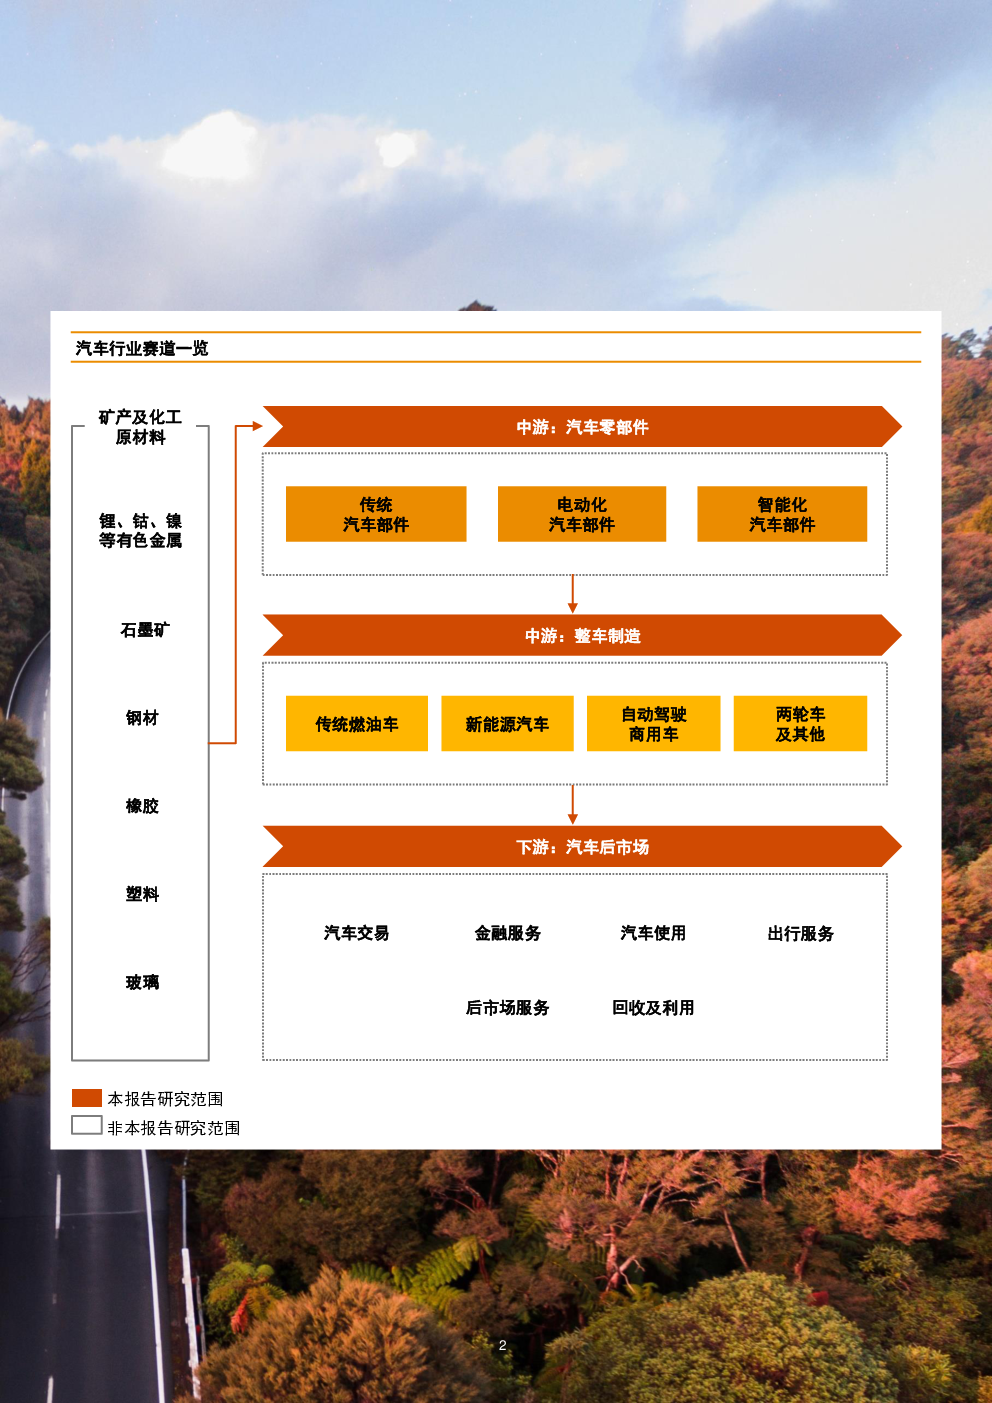Viewport: 992px width, 1403px height.
Task: Click the 金融服务 label
Action: [508, 933]
